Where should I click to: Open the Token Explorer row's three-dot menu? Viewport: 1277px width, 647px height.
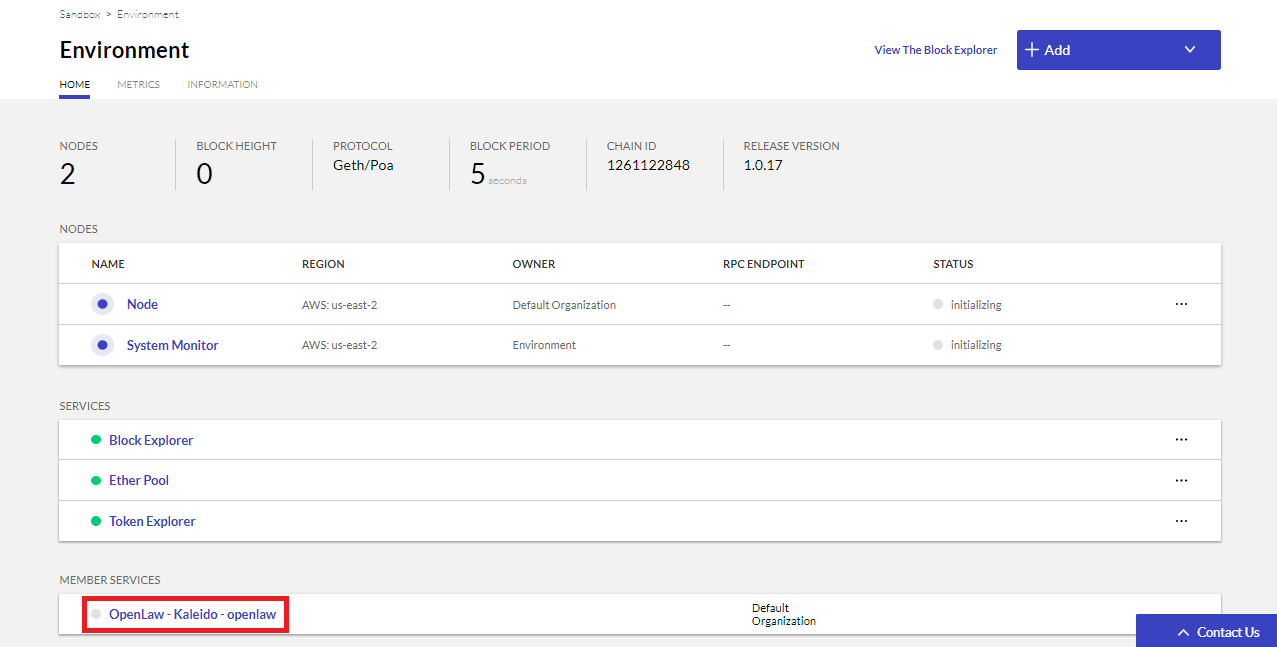coord(1181,521)
